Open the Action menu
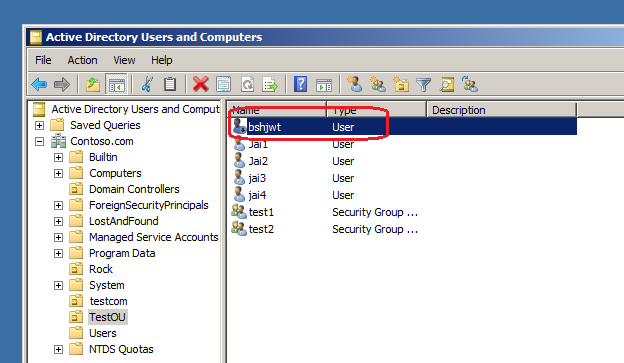 point(82,60)
